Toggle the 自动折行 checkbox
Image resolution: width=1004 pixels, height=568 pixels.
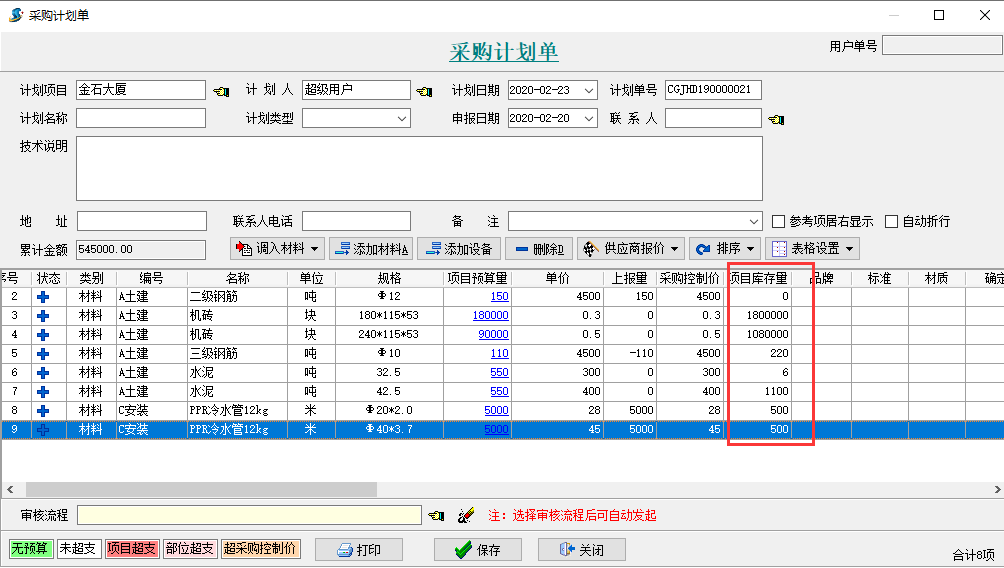pos(892,222)
